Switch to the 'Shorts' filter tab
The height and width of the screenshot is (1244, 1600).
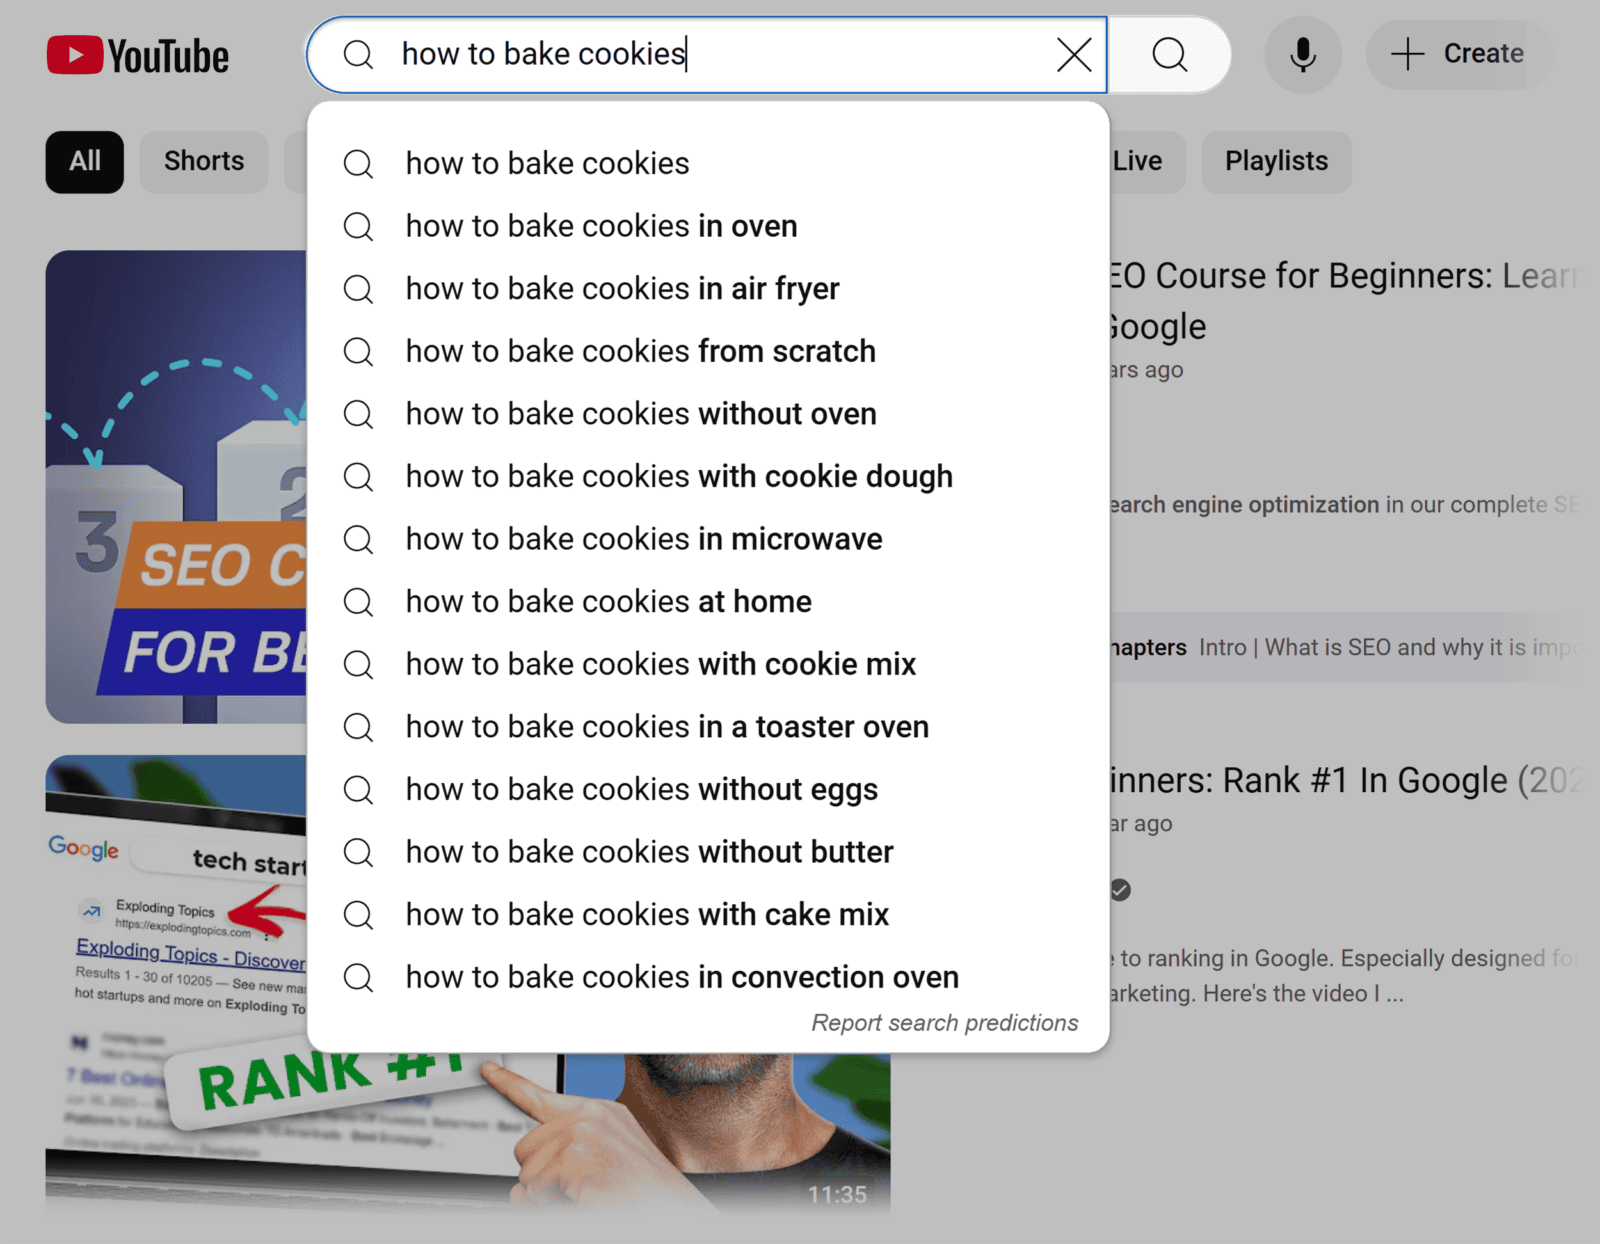[x=203, y=161]
